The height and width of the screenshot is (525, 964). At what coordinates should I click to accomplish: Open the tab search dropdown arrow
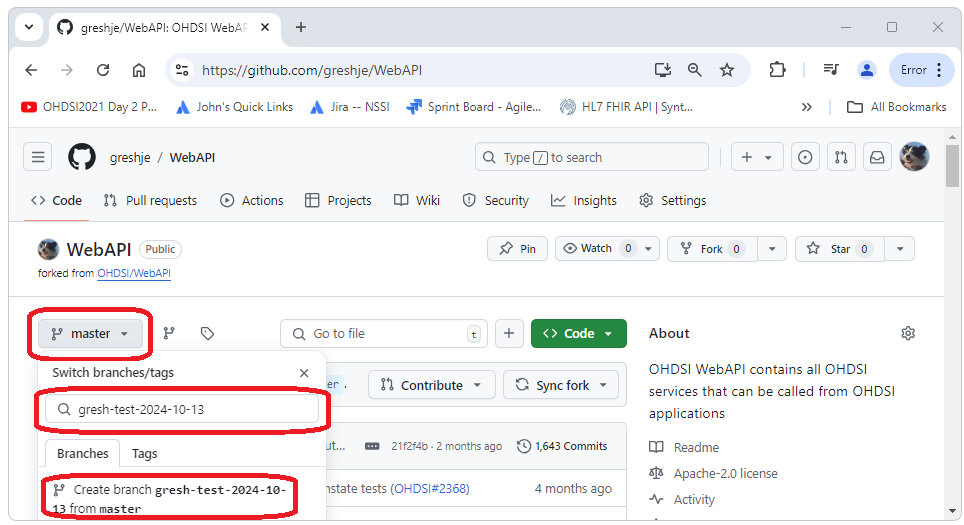[29, 27]
